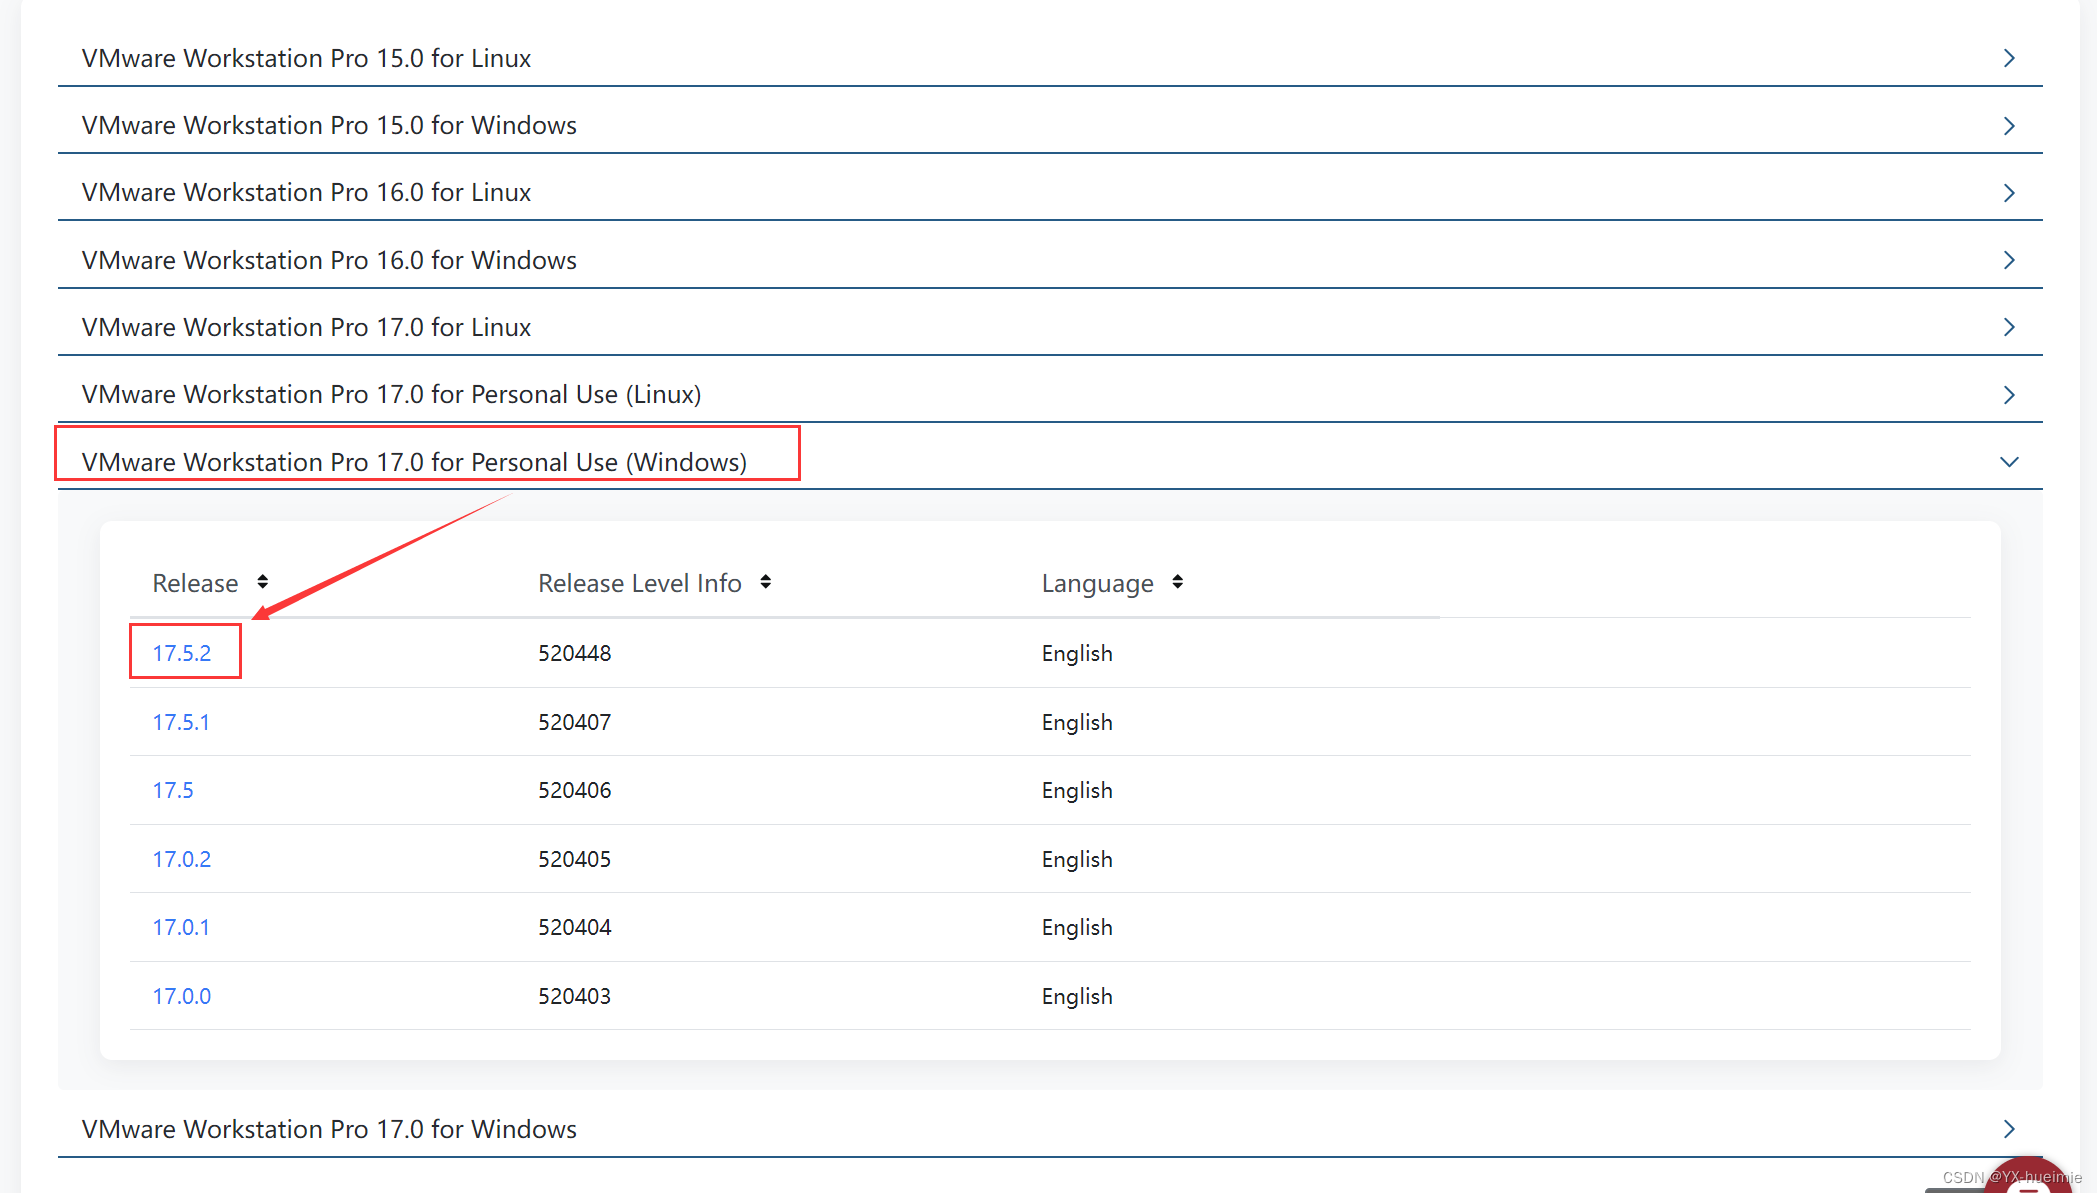
Task: Open chevron for Workstation Pro 17.0 Linux
Action: click(x=2009, y=327)
